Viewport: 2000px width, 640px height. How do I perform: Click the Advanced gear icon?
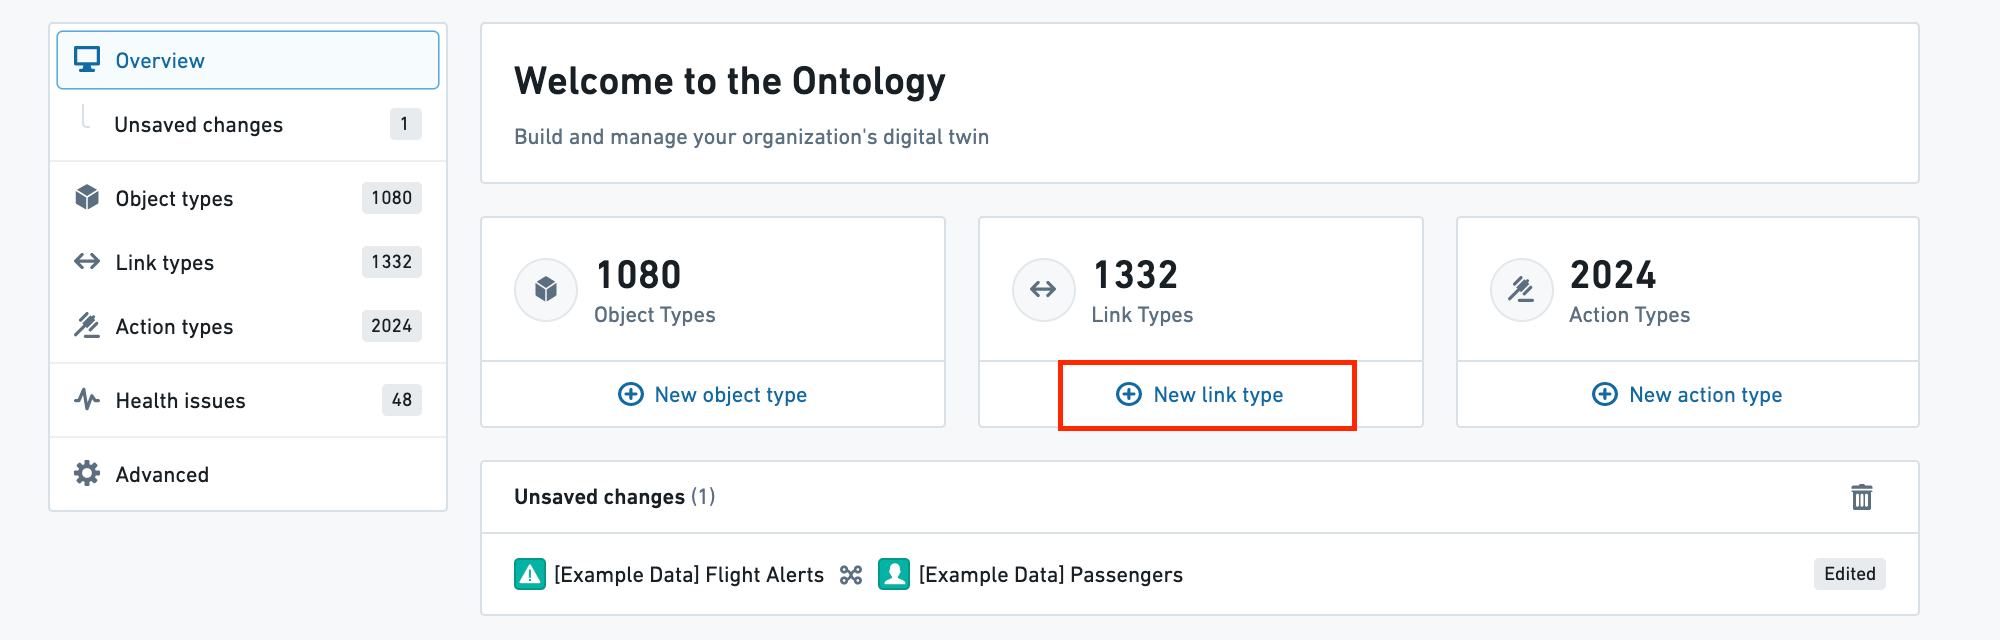click(x=87, y=474)
